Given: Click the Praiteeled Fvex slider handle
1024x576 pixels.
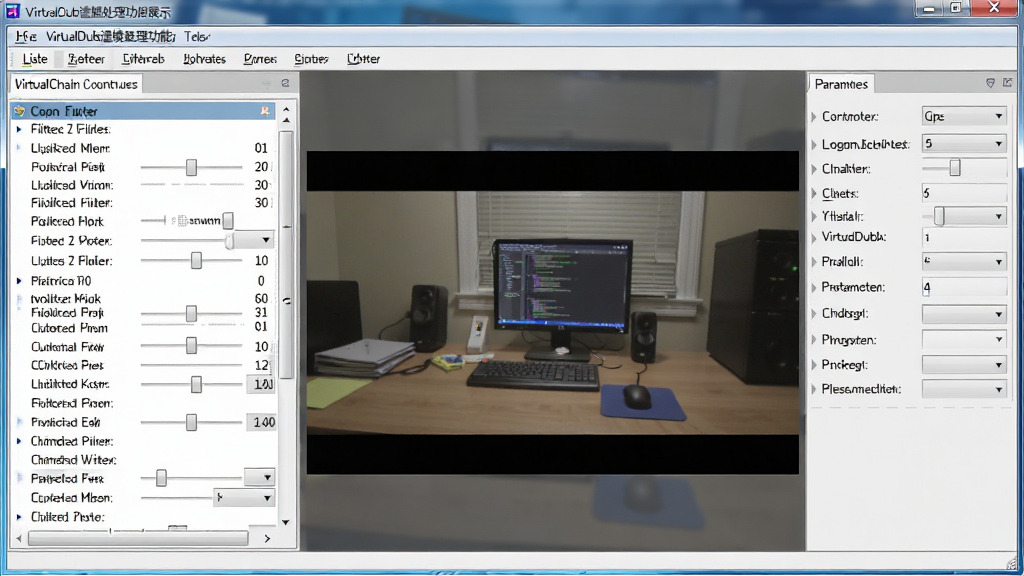Looking at the screenshot, I should [161, 478].
